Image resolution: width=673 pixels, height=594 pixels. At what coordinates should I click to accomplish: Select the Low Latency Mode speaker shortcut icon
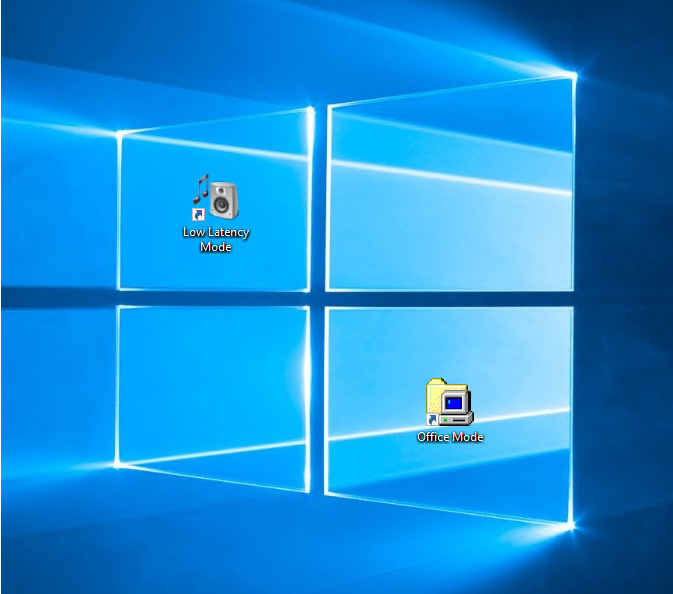click(x=215, y=197)
